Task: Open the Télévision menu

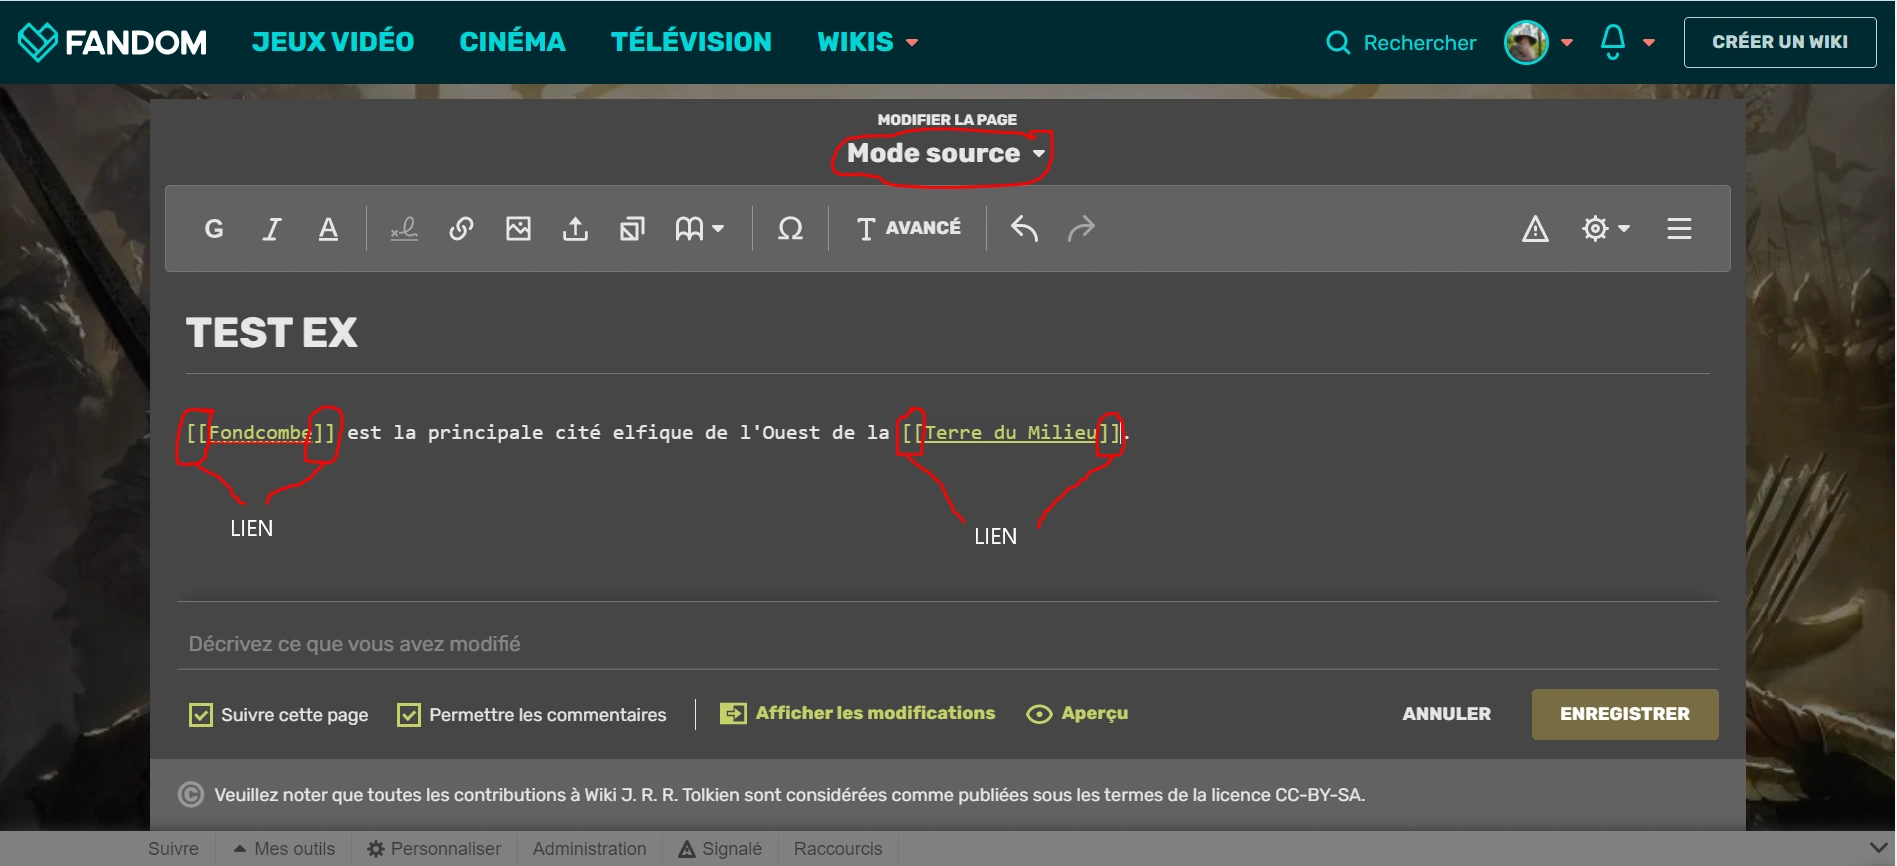Action: [x=691, y=42]
